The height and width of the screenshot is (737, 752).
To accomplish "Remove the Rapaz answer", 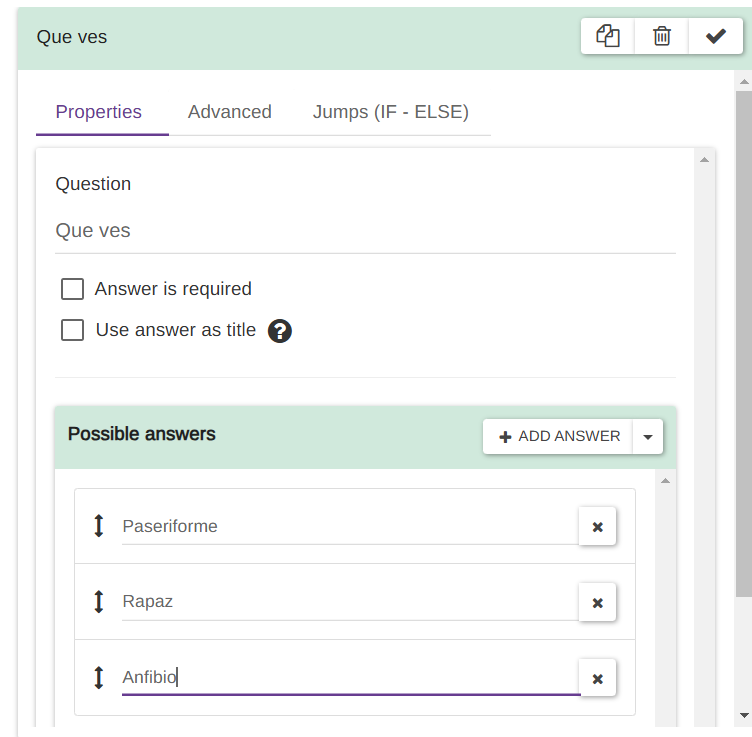I will [x=597, y=603].
